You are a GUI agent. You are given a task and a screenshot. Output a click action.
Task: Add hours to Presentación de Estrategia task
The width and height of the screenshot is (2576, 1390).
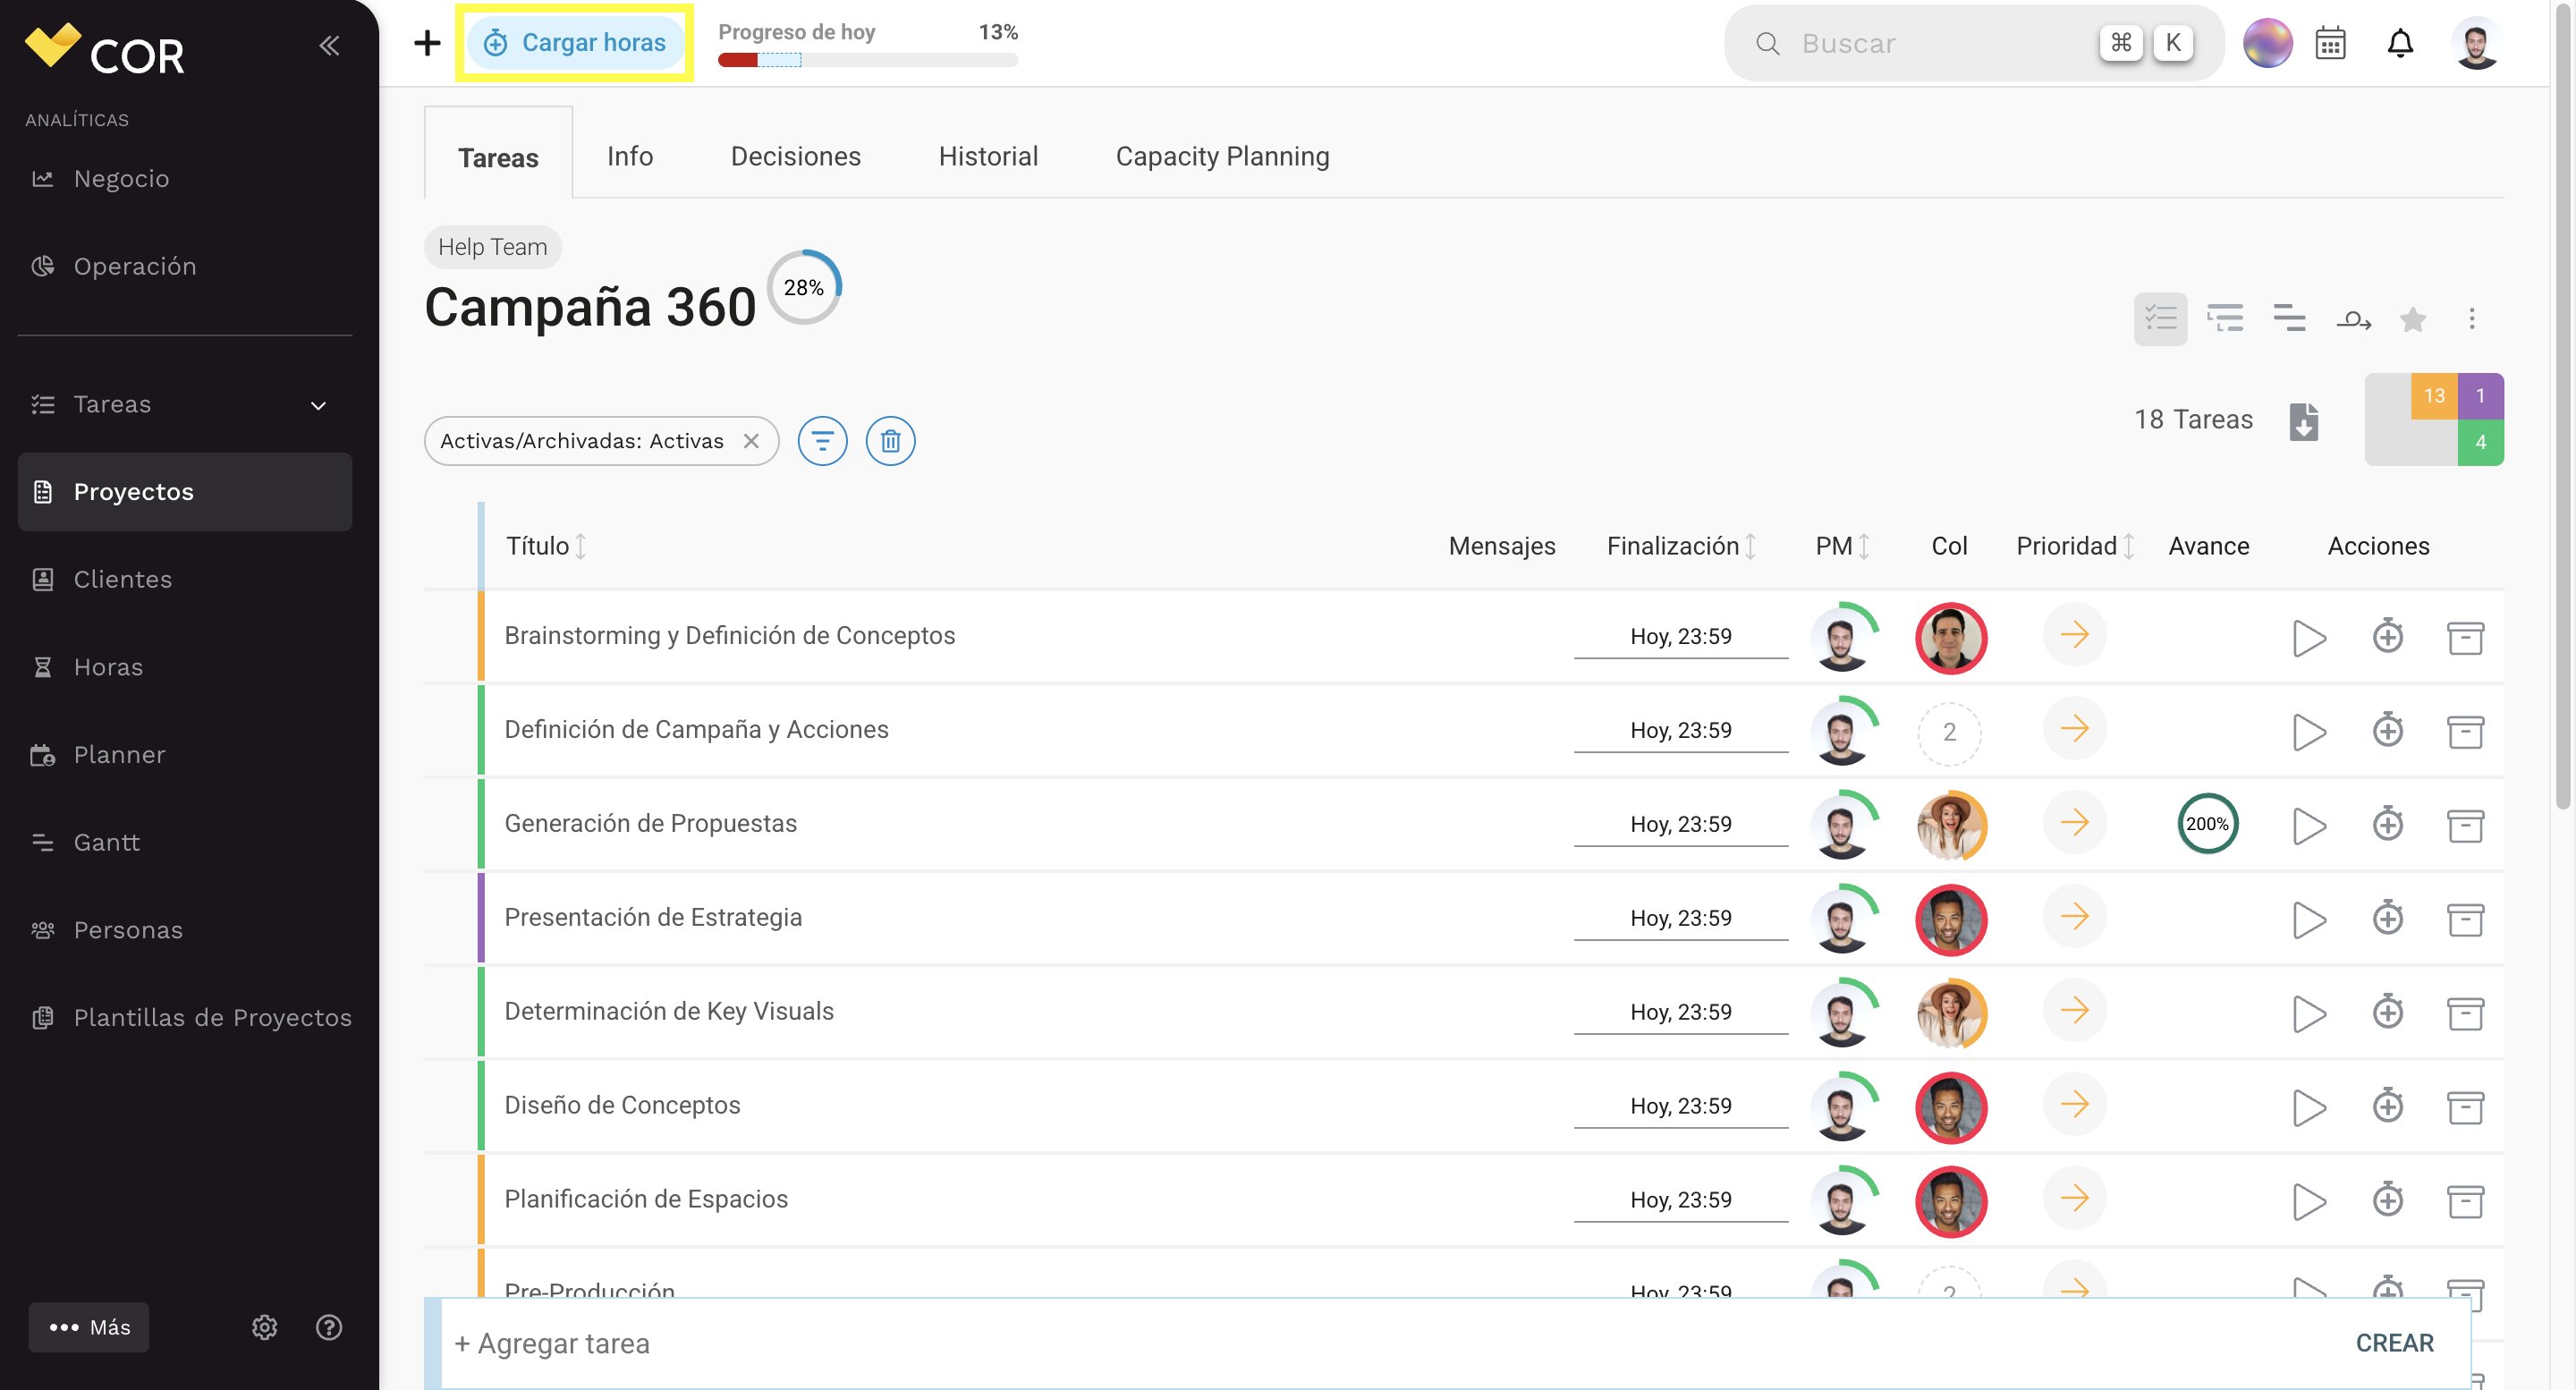point(2387,918)
